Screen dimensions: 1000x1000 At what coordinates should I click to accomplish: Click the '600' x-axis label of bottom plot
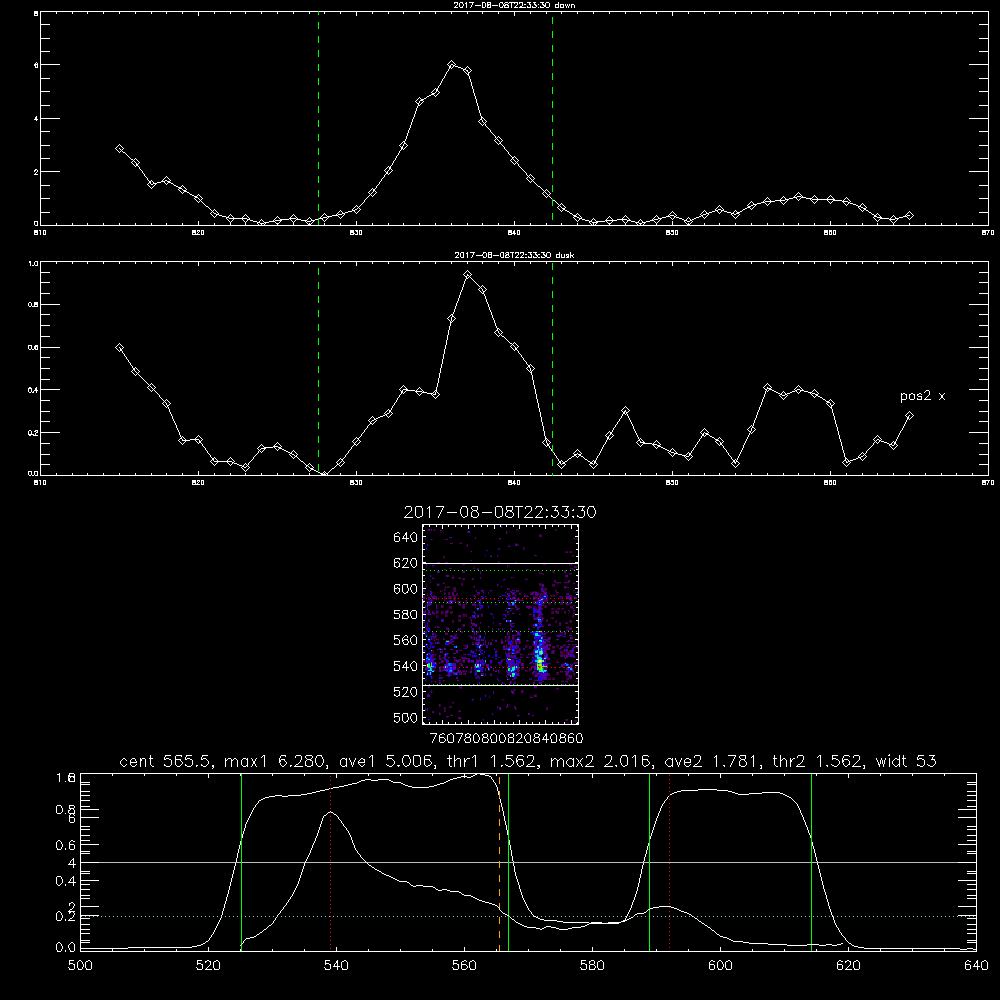point(720,966)
